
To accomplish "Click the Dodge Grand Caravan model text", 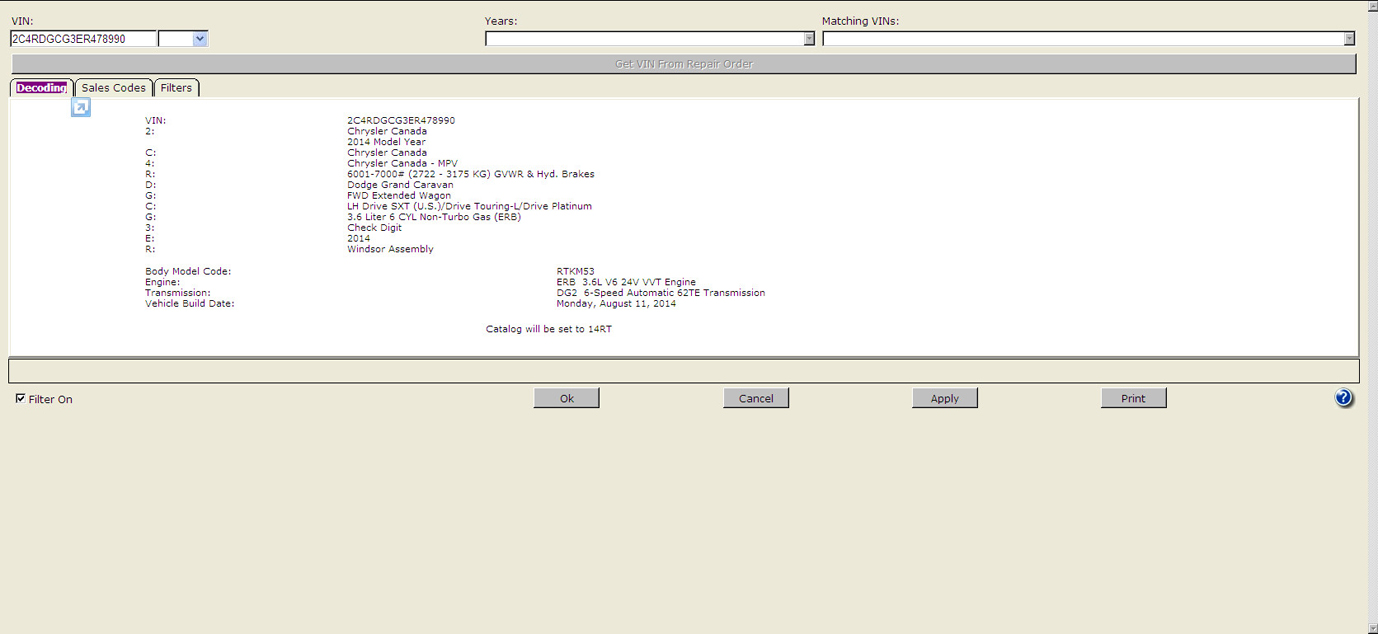I will [400, 185].
